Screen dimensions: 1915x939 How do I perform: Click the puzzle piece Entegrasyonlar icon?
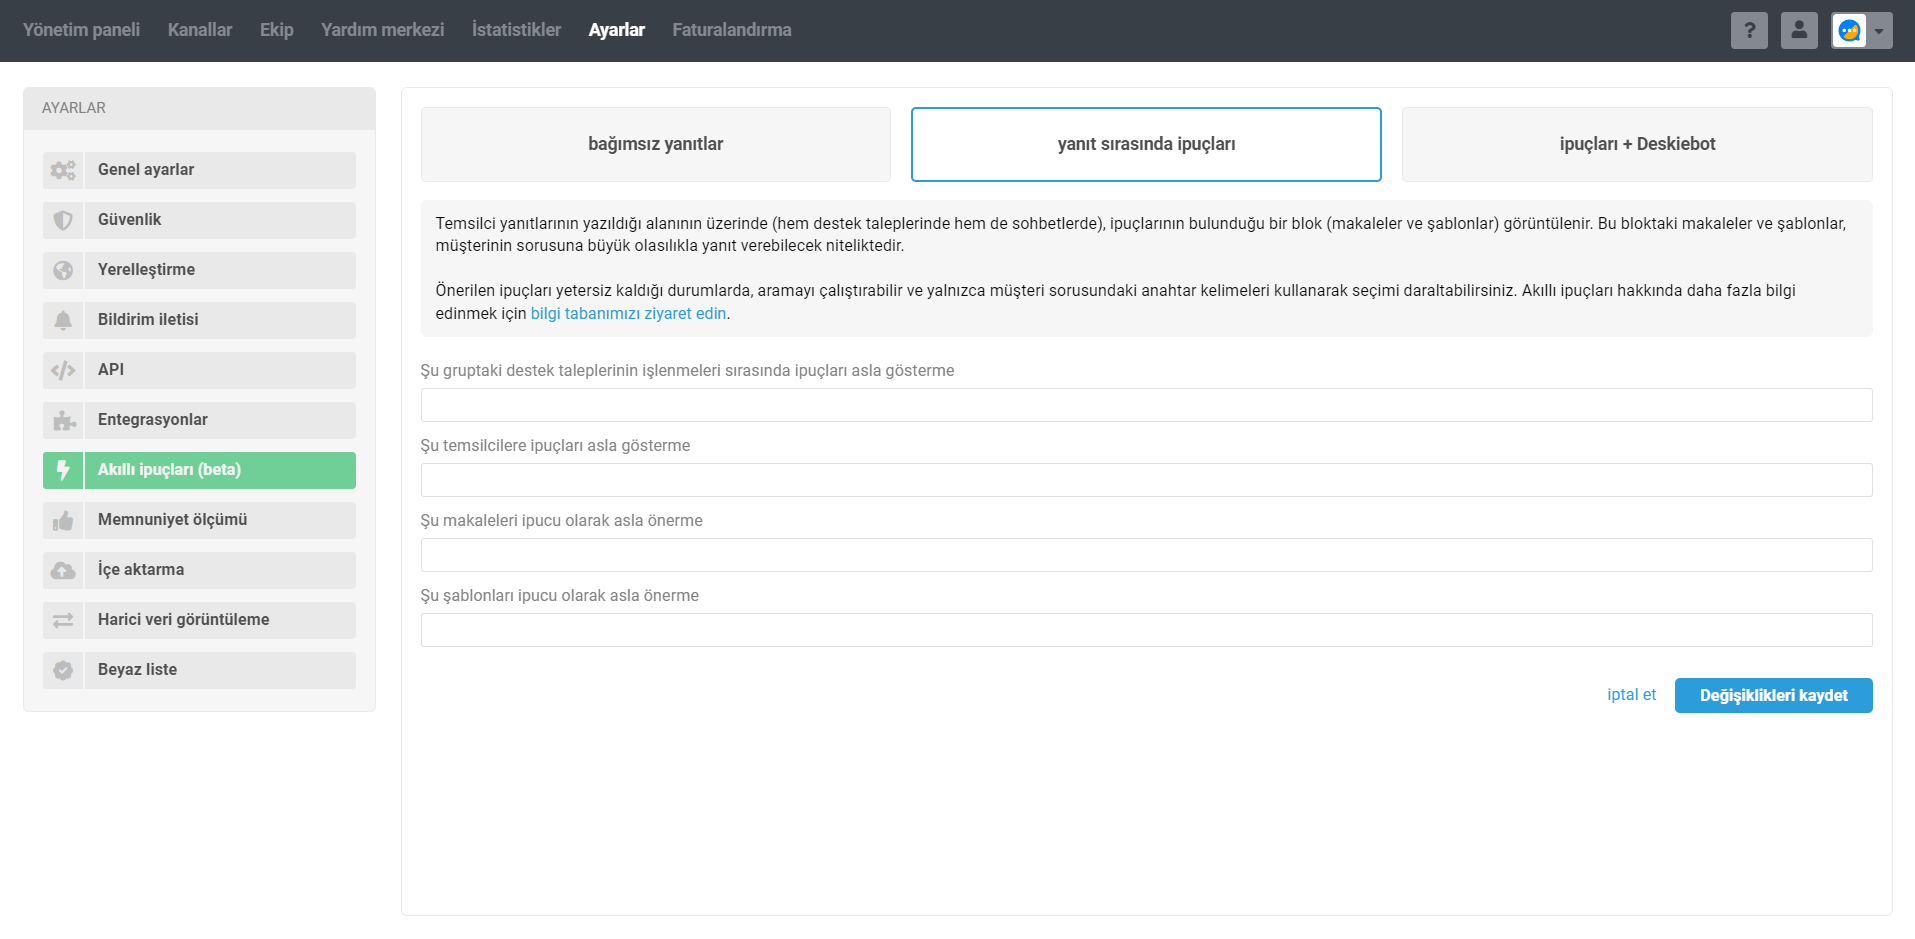click(63, 420)
